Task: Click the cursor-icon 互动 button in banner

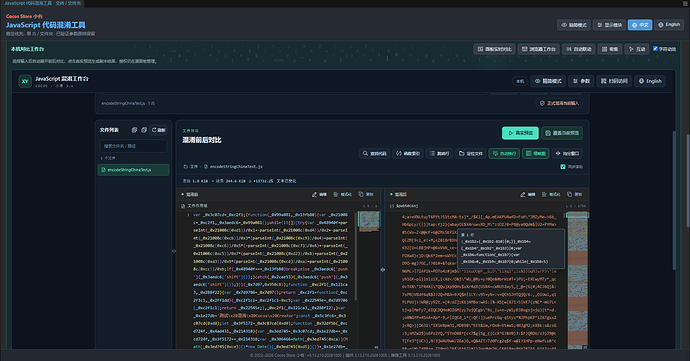Action: point(637,49)
